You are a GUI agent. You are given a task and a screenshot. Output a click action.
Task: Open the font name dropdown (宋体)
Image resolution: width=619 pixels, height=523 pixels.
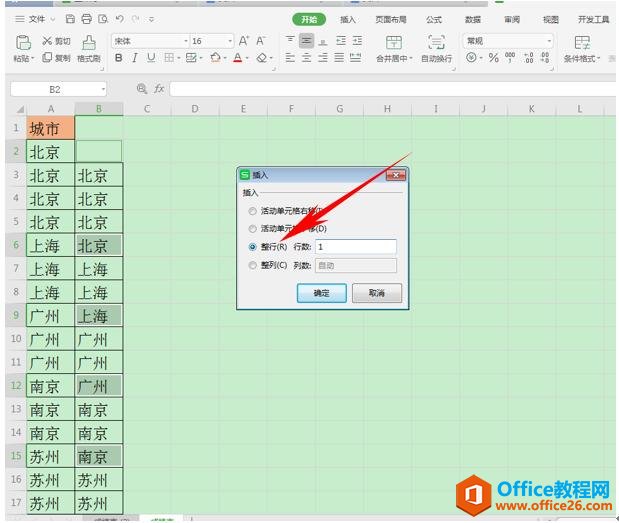(x=186, y=41)
